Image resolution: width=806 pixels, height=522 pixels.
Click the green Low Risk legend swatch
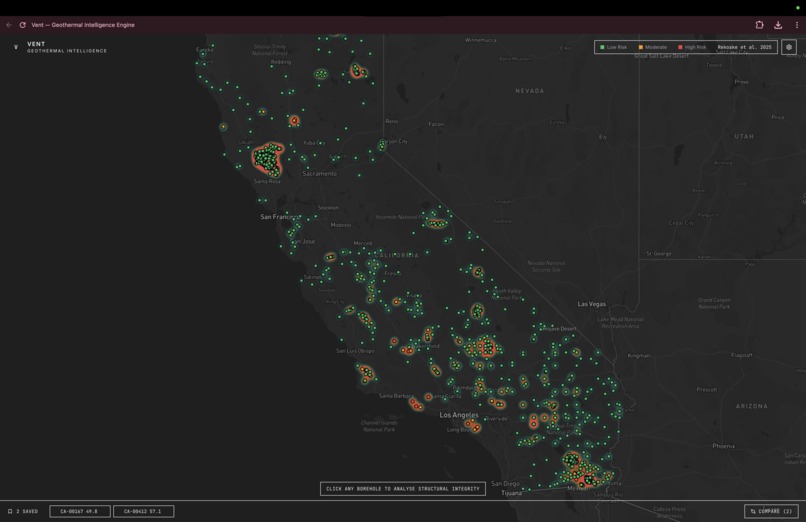602,47
